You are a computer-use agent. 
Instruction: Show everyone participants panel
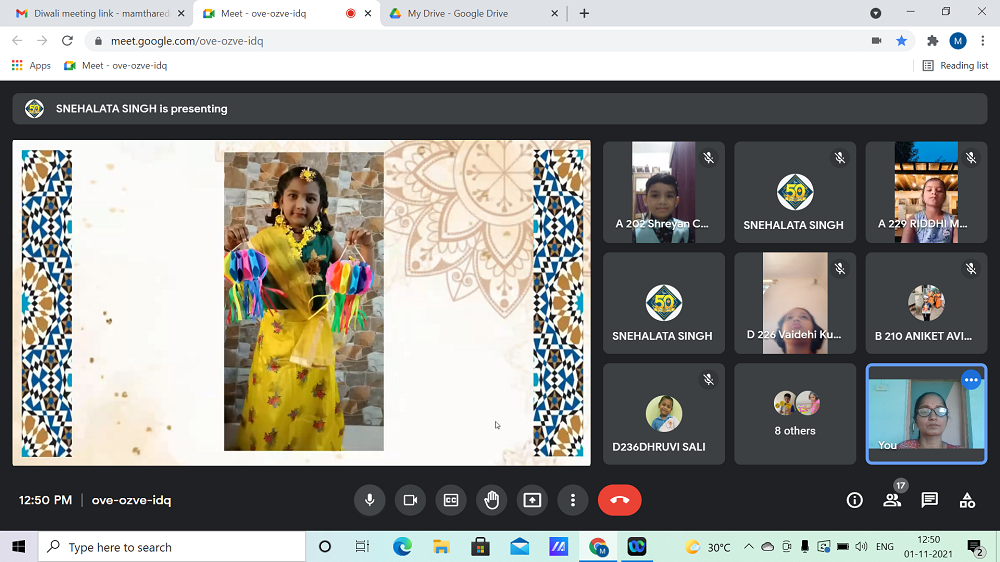click(892, 500)
